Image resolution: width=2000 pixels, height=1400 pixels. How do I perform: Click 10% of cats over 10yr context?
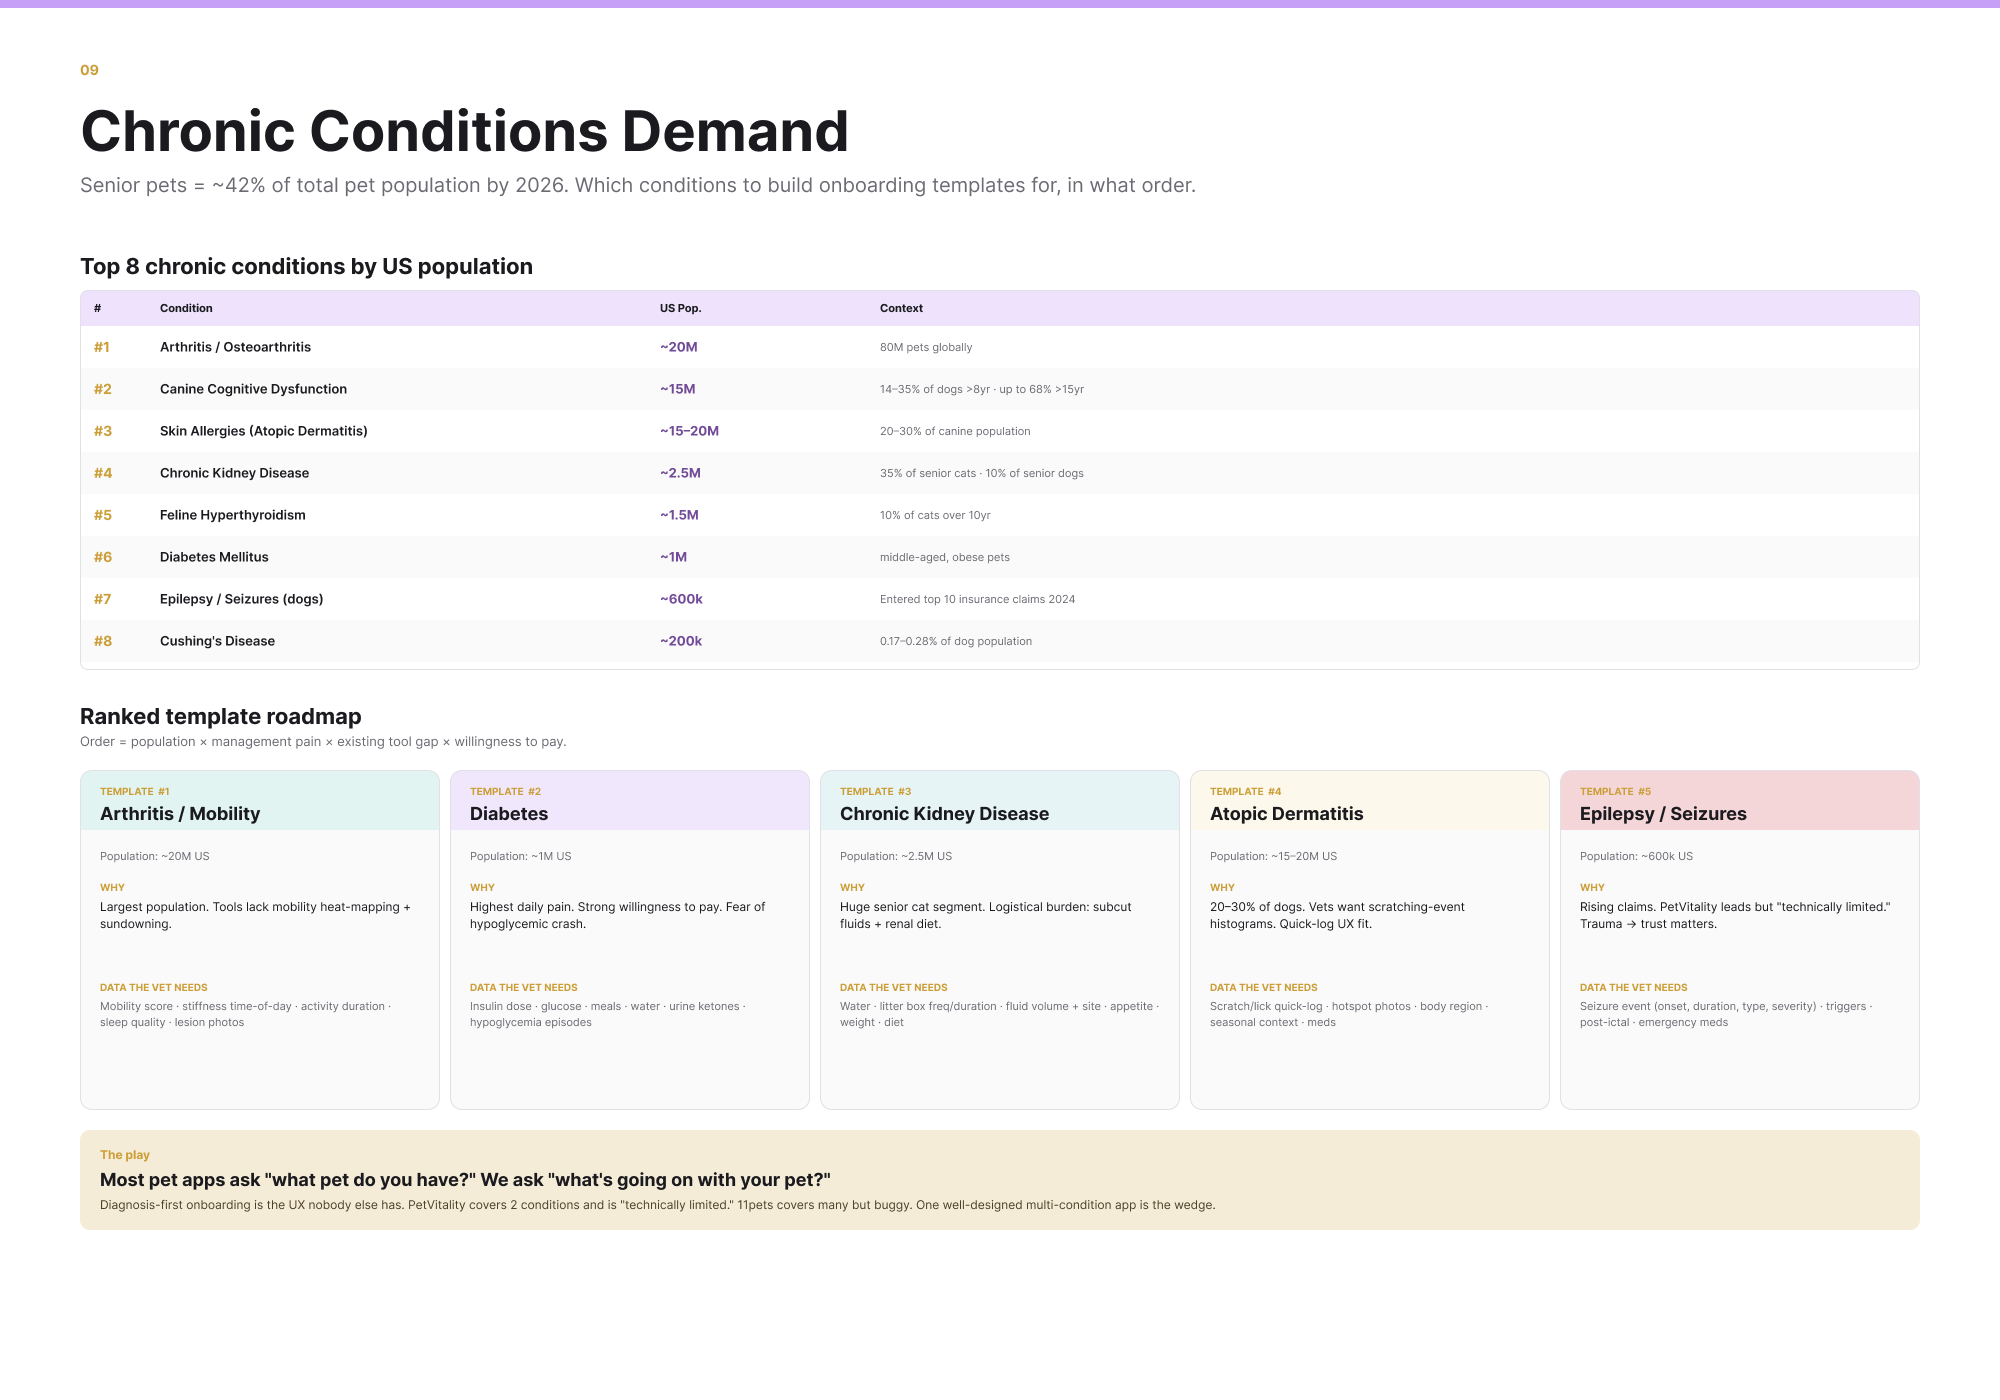(935, 515)
